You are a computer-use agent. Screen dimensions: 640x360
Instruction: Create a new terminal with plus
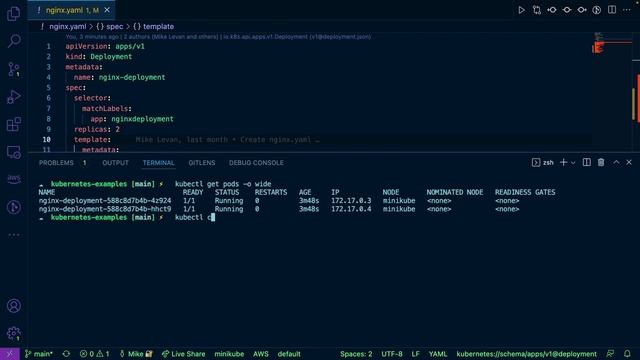(563, 162)
